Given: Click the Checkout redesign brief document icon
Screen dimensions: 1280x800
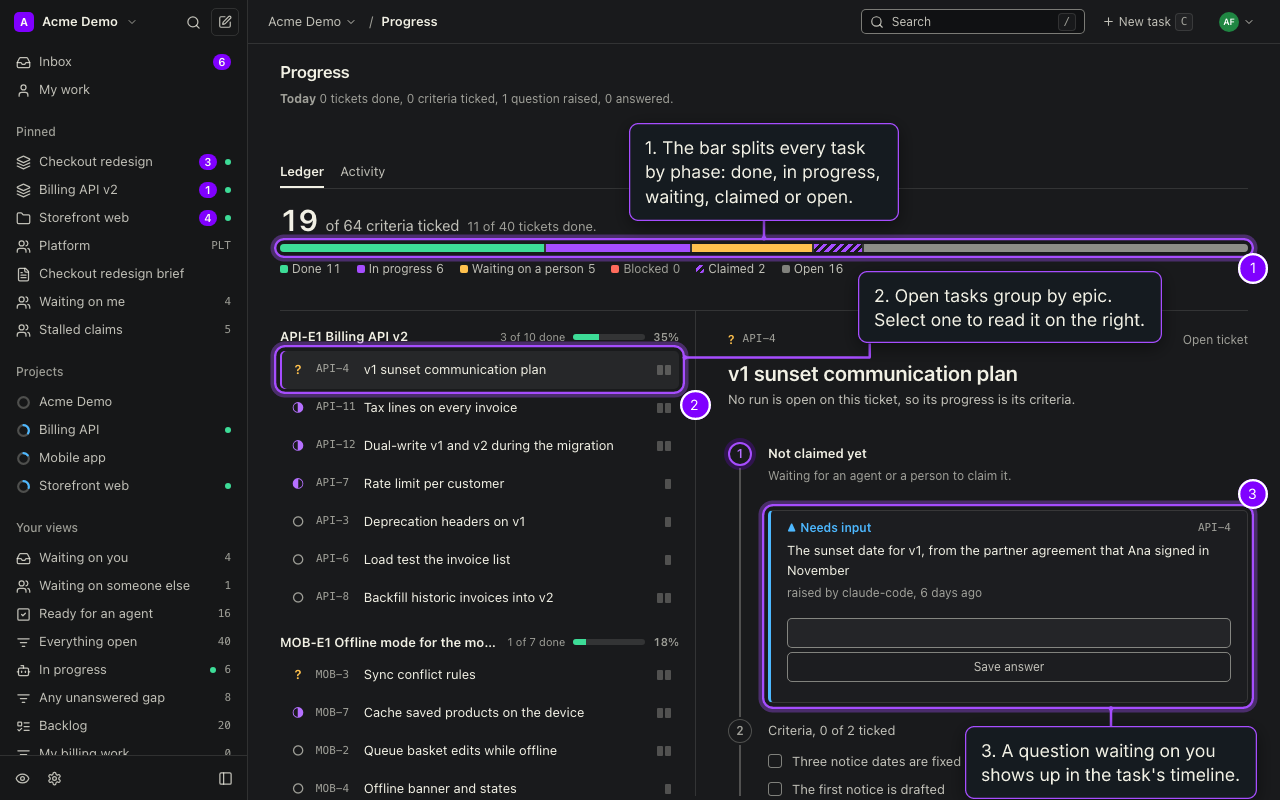Looking at the screenshot, I should [23, 274].
